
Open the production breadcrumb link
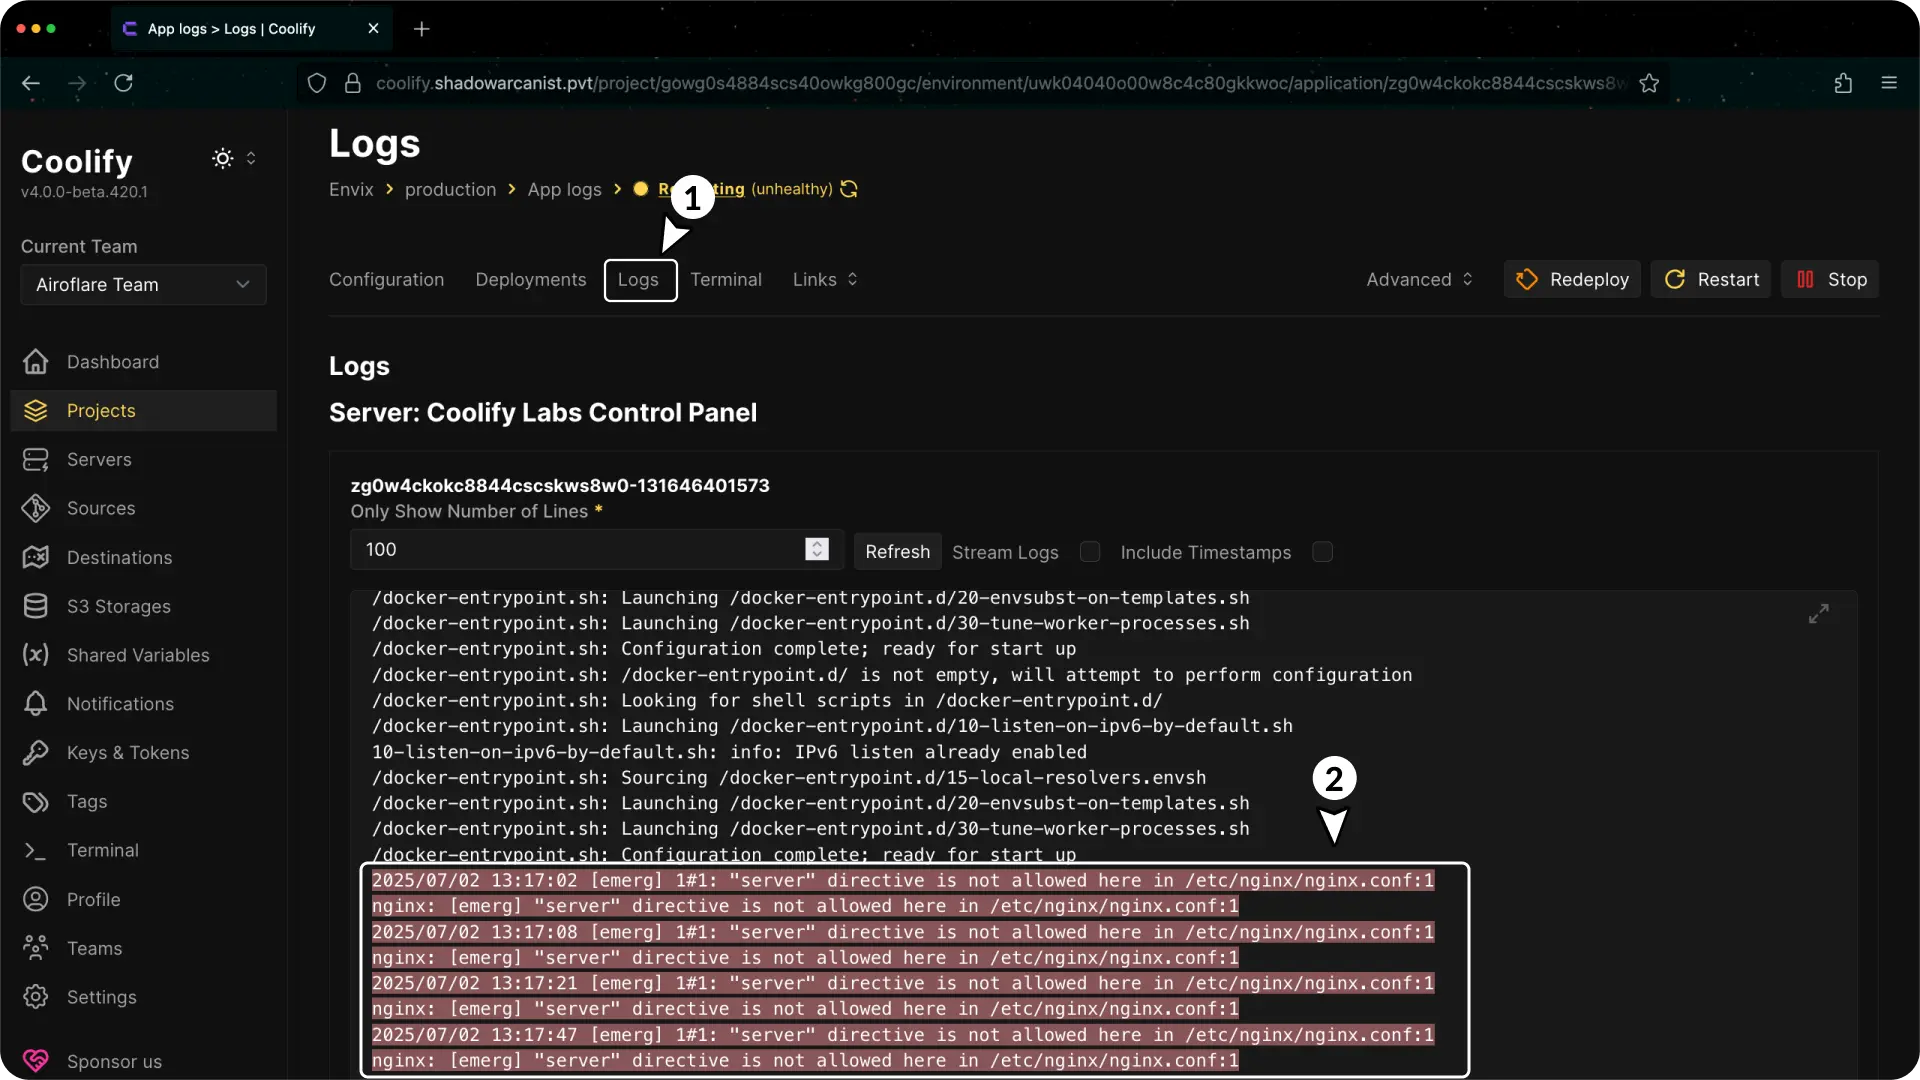click(450, 190)
